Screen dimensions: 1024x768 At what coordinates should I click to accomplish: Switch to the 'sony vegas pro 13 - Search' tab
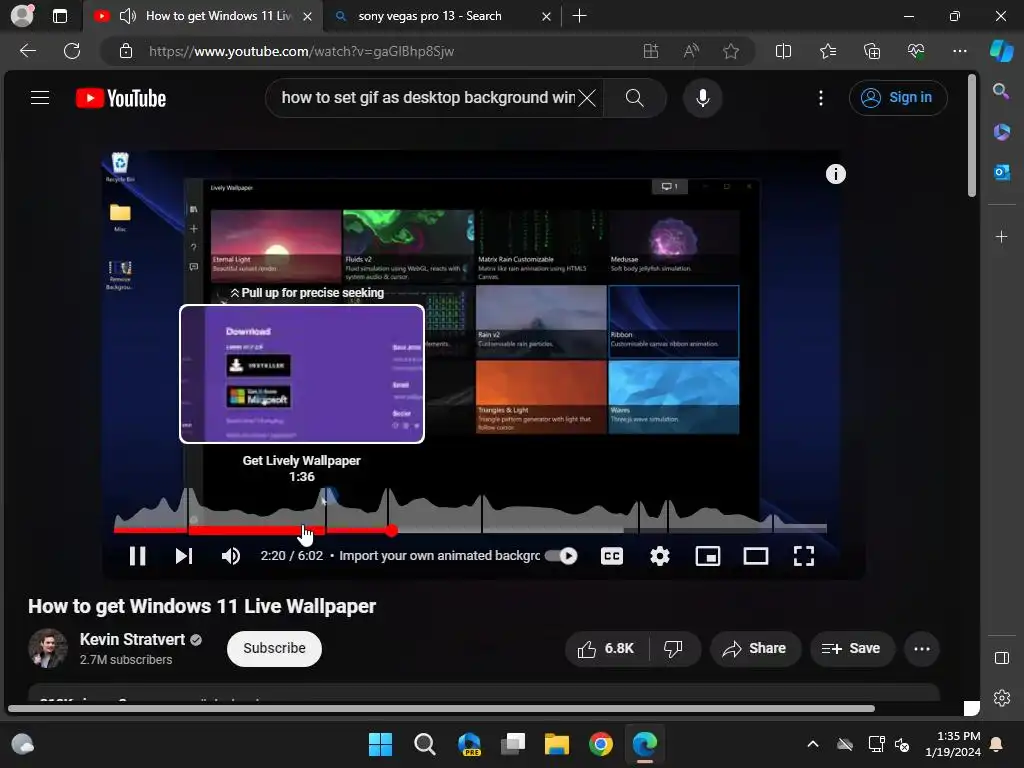click(x=441, y=16)
